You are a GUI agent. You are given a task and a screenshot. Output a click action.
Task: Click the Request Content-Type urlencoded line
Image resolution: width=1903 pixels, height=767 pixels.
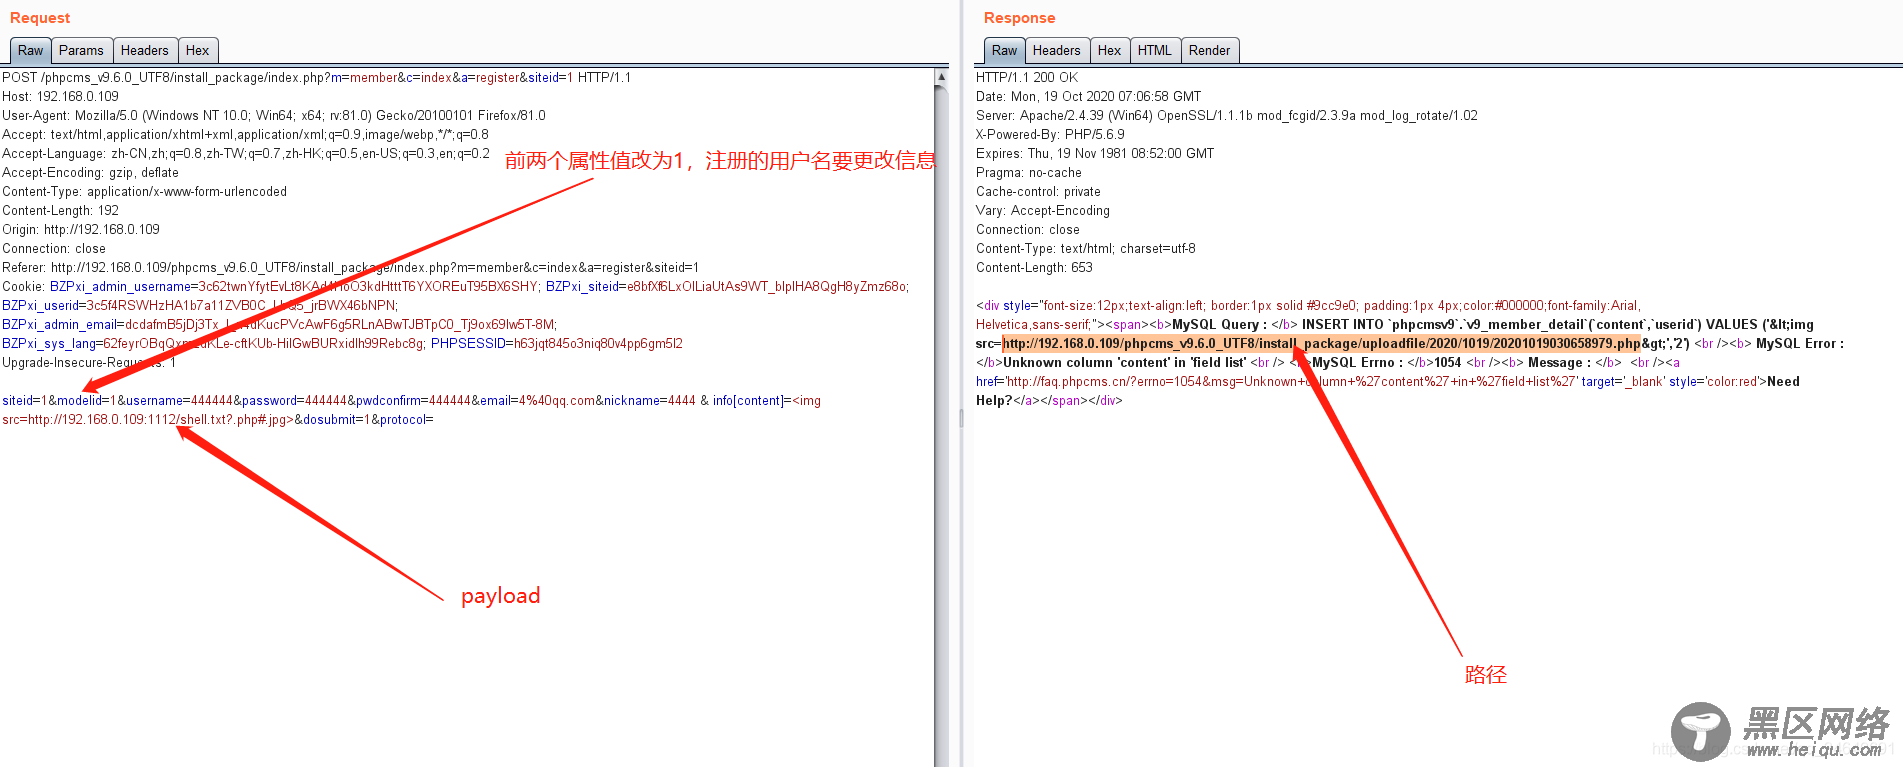(144, 191)
